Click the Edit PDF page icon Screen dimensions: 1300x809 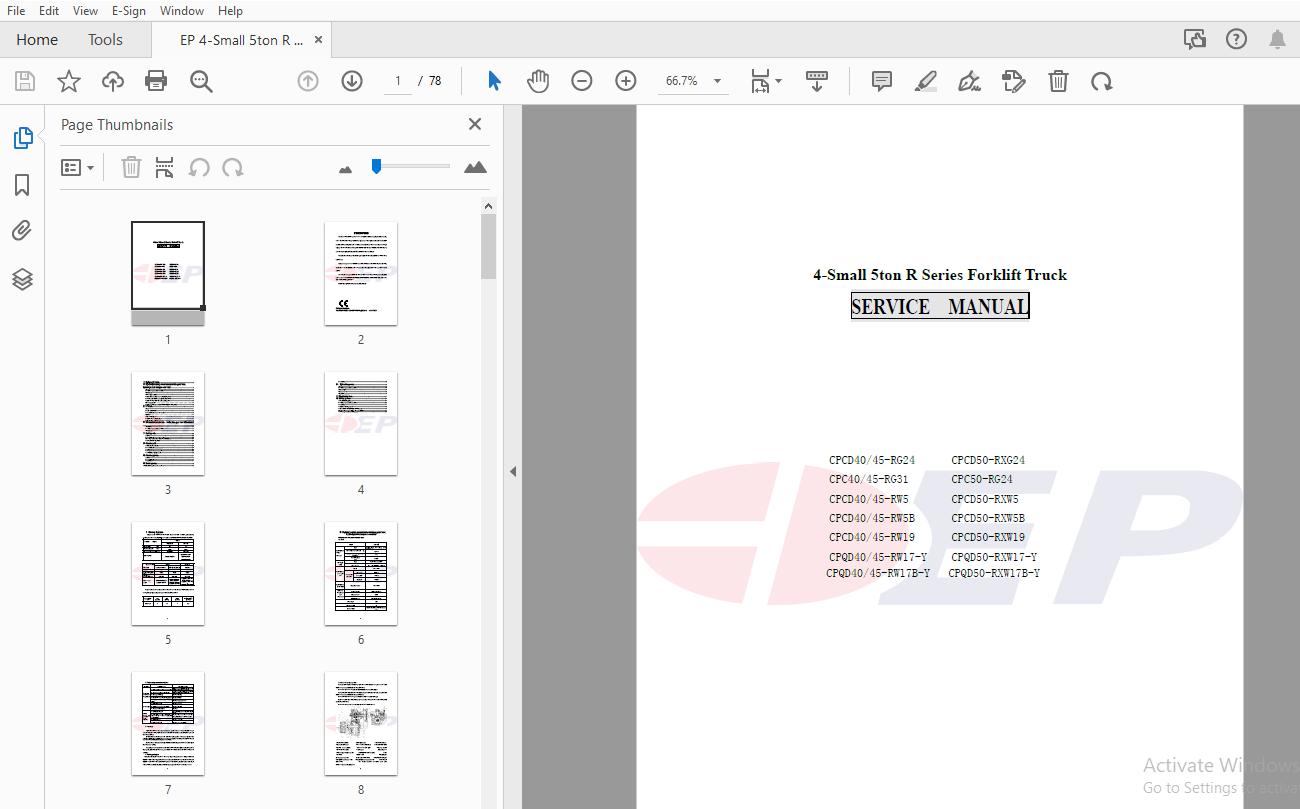(1014, 81)
